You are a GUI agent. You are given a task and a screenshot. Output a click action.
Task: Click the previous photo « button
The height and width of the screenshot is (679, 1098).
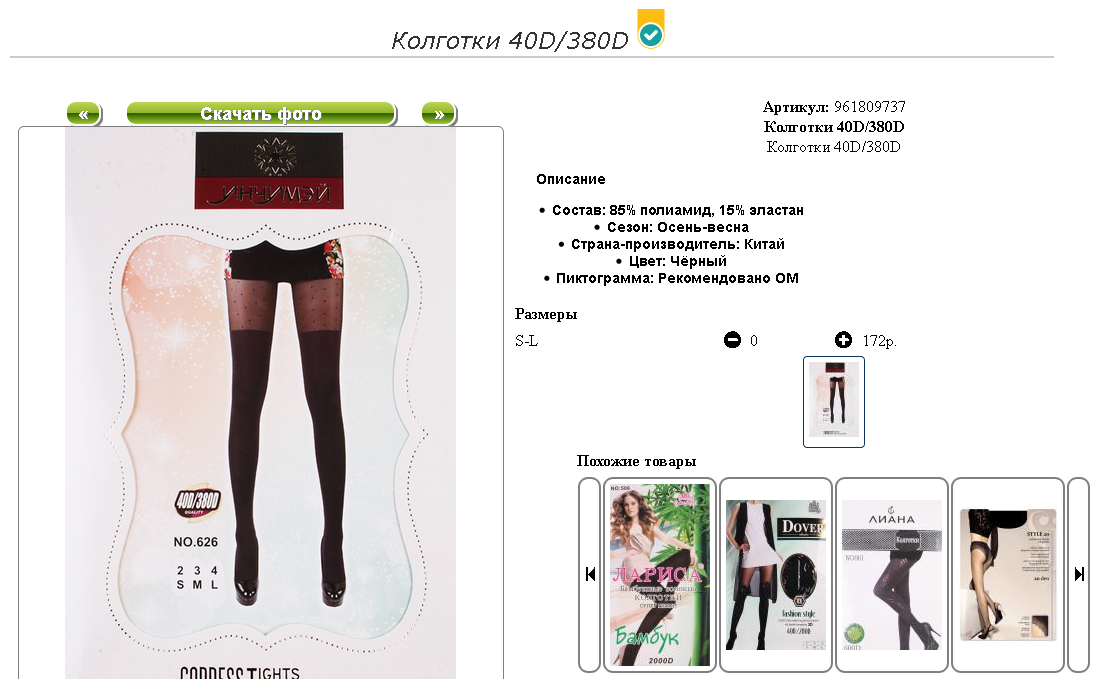84,113
